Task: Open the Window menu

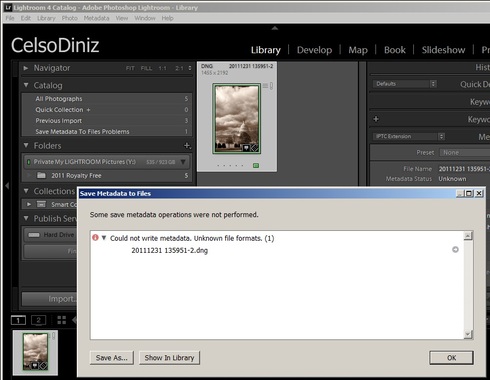Action: point(145,18)
